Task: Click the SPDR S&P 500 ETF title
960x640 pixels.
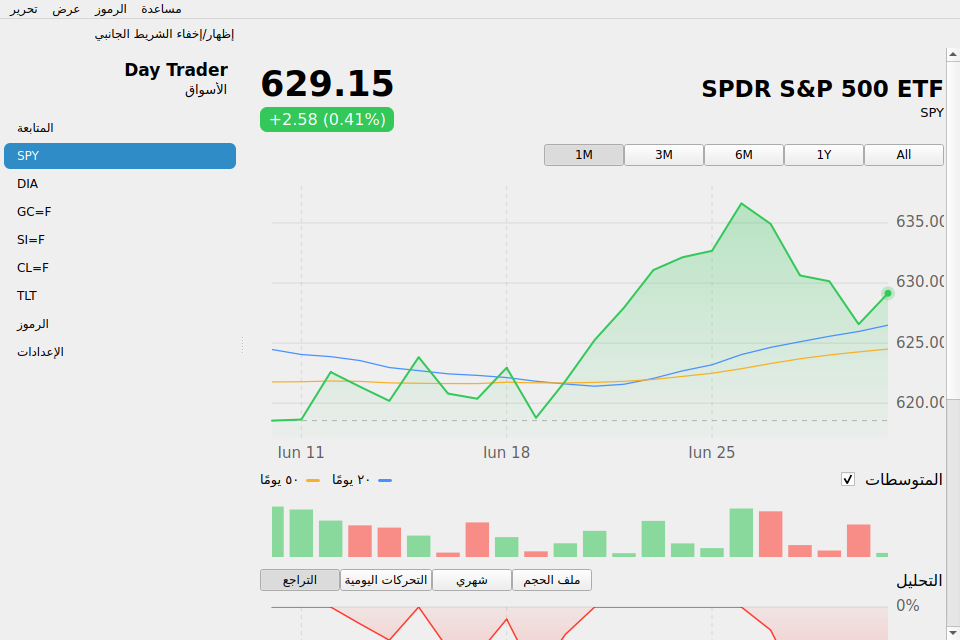Action: pos(822,89)
